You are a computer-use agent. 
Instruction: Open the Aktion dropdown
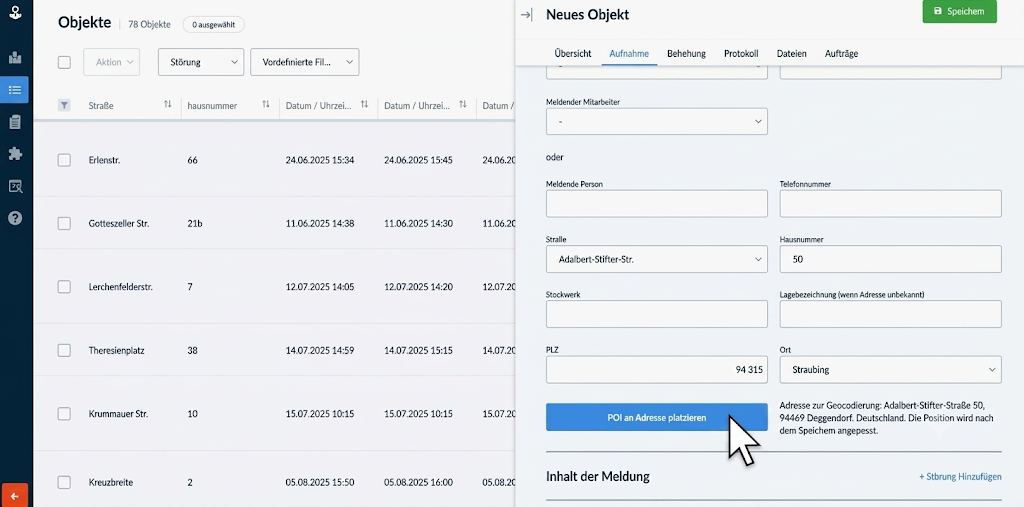pyautogui.click(x=112, y=62)
